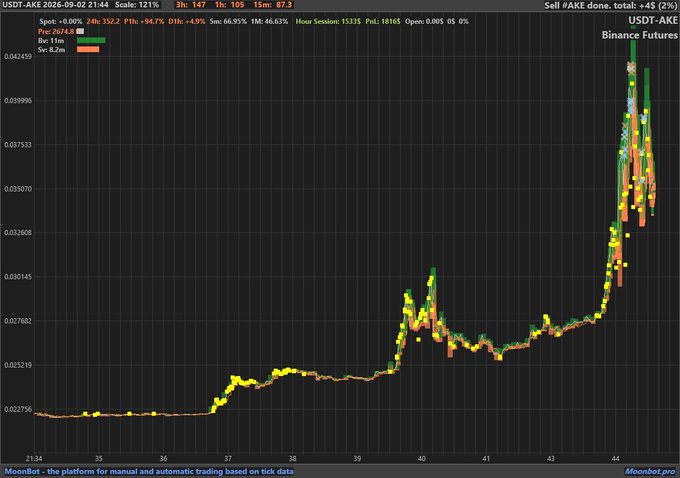Click the PnL: 1816$ readout

point(383,21)
